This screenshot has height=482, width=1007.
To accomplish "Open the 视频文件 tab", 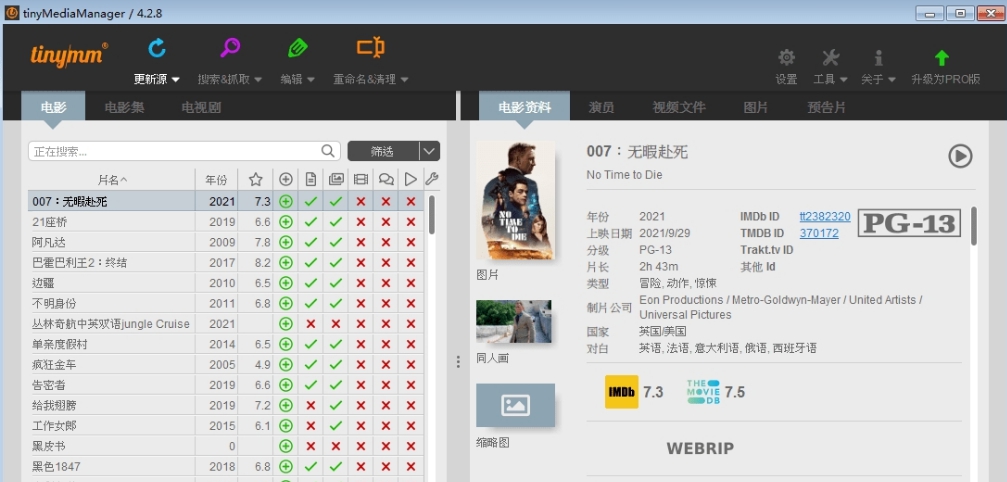I will [x=679, y=107].
